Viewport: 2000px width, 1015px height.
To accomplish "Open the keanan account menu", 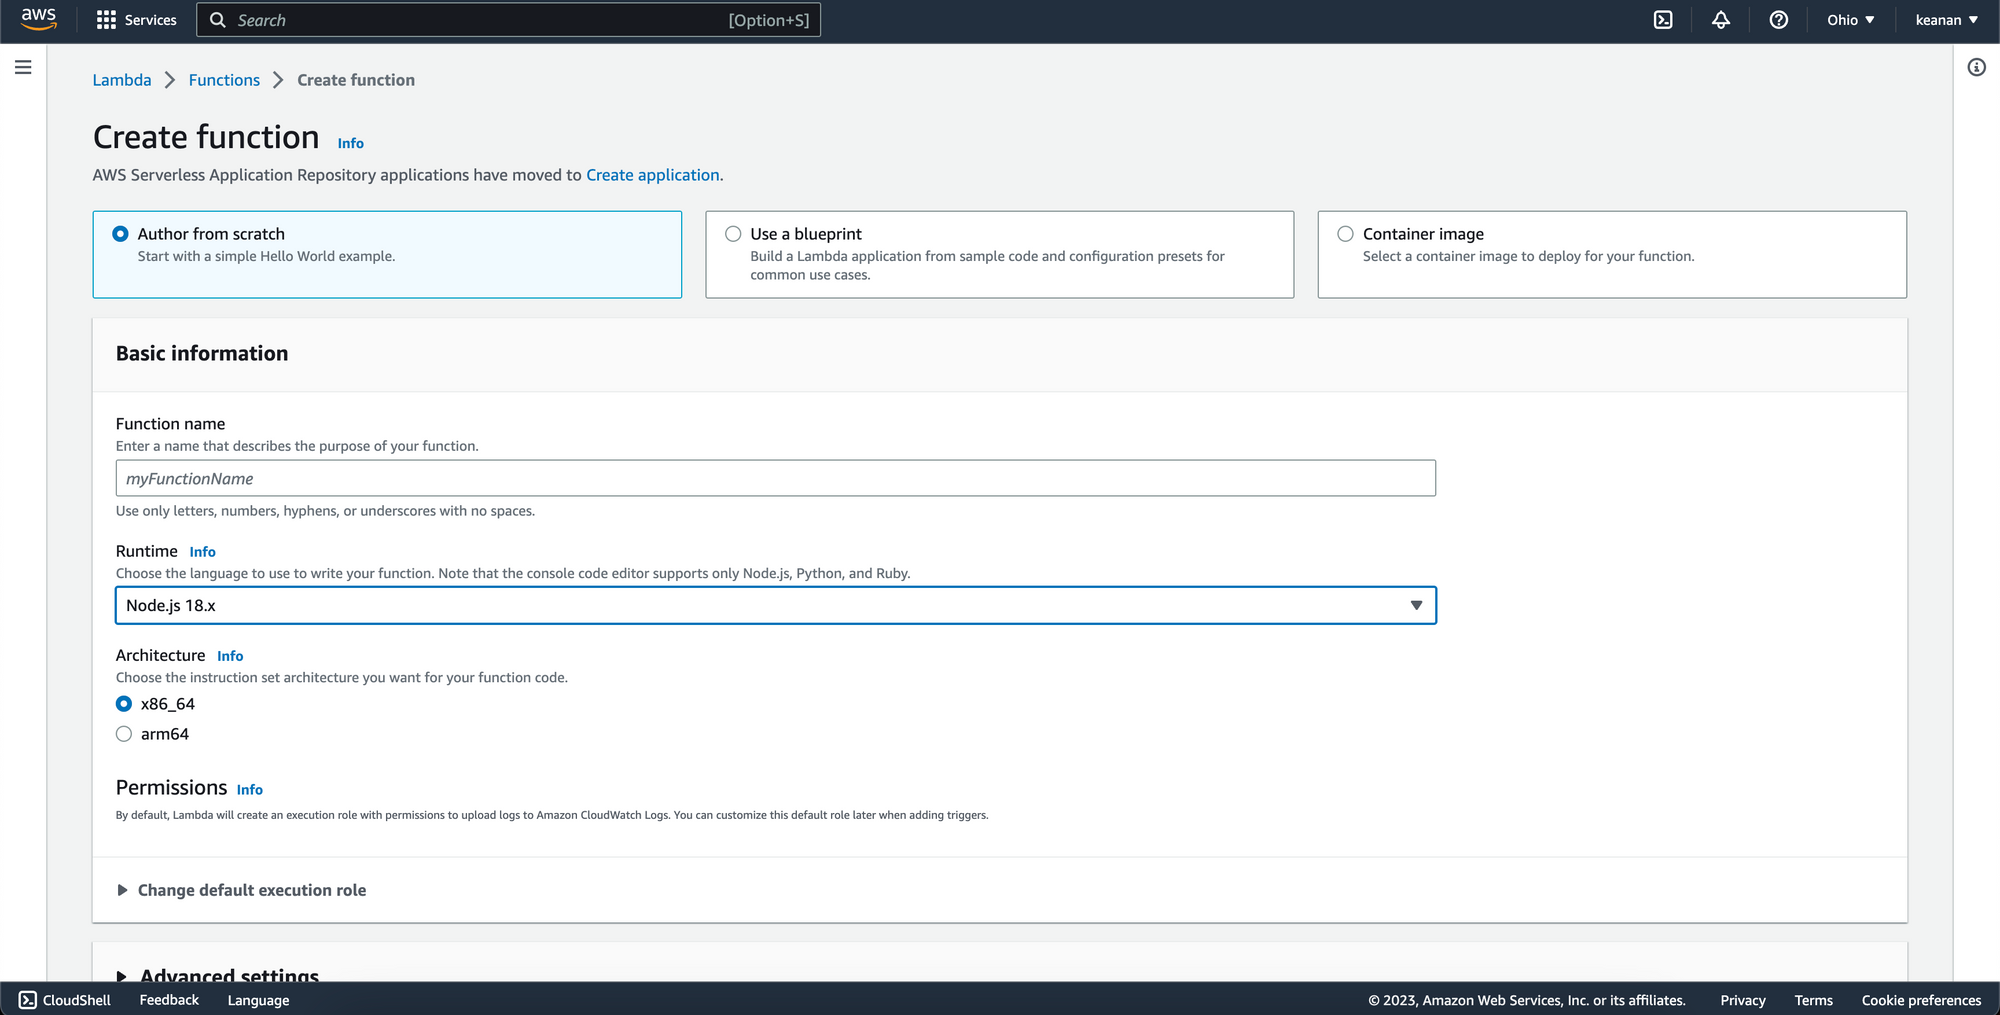I will [x=1947, y=20].
